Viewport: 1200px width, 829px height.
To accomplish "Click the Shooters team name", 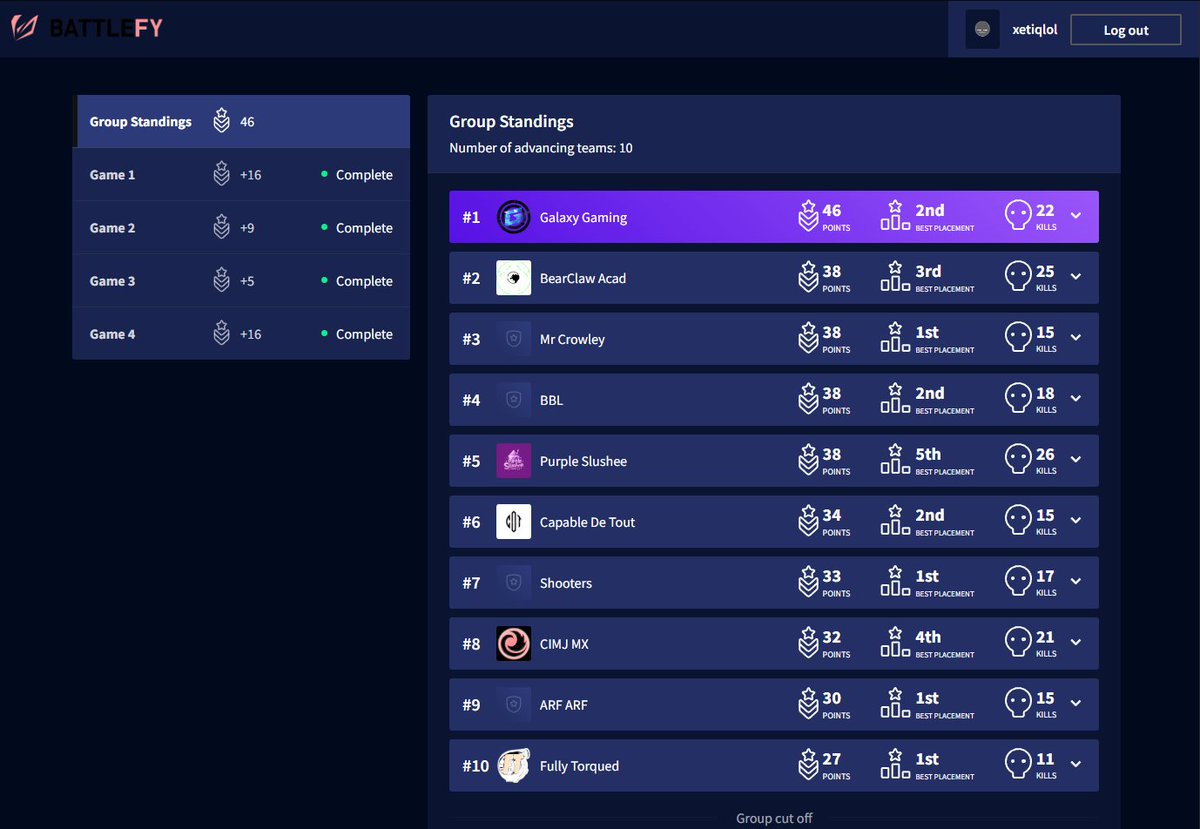I will click(x=566, y=583).
